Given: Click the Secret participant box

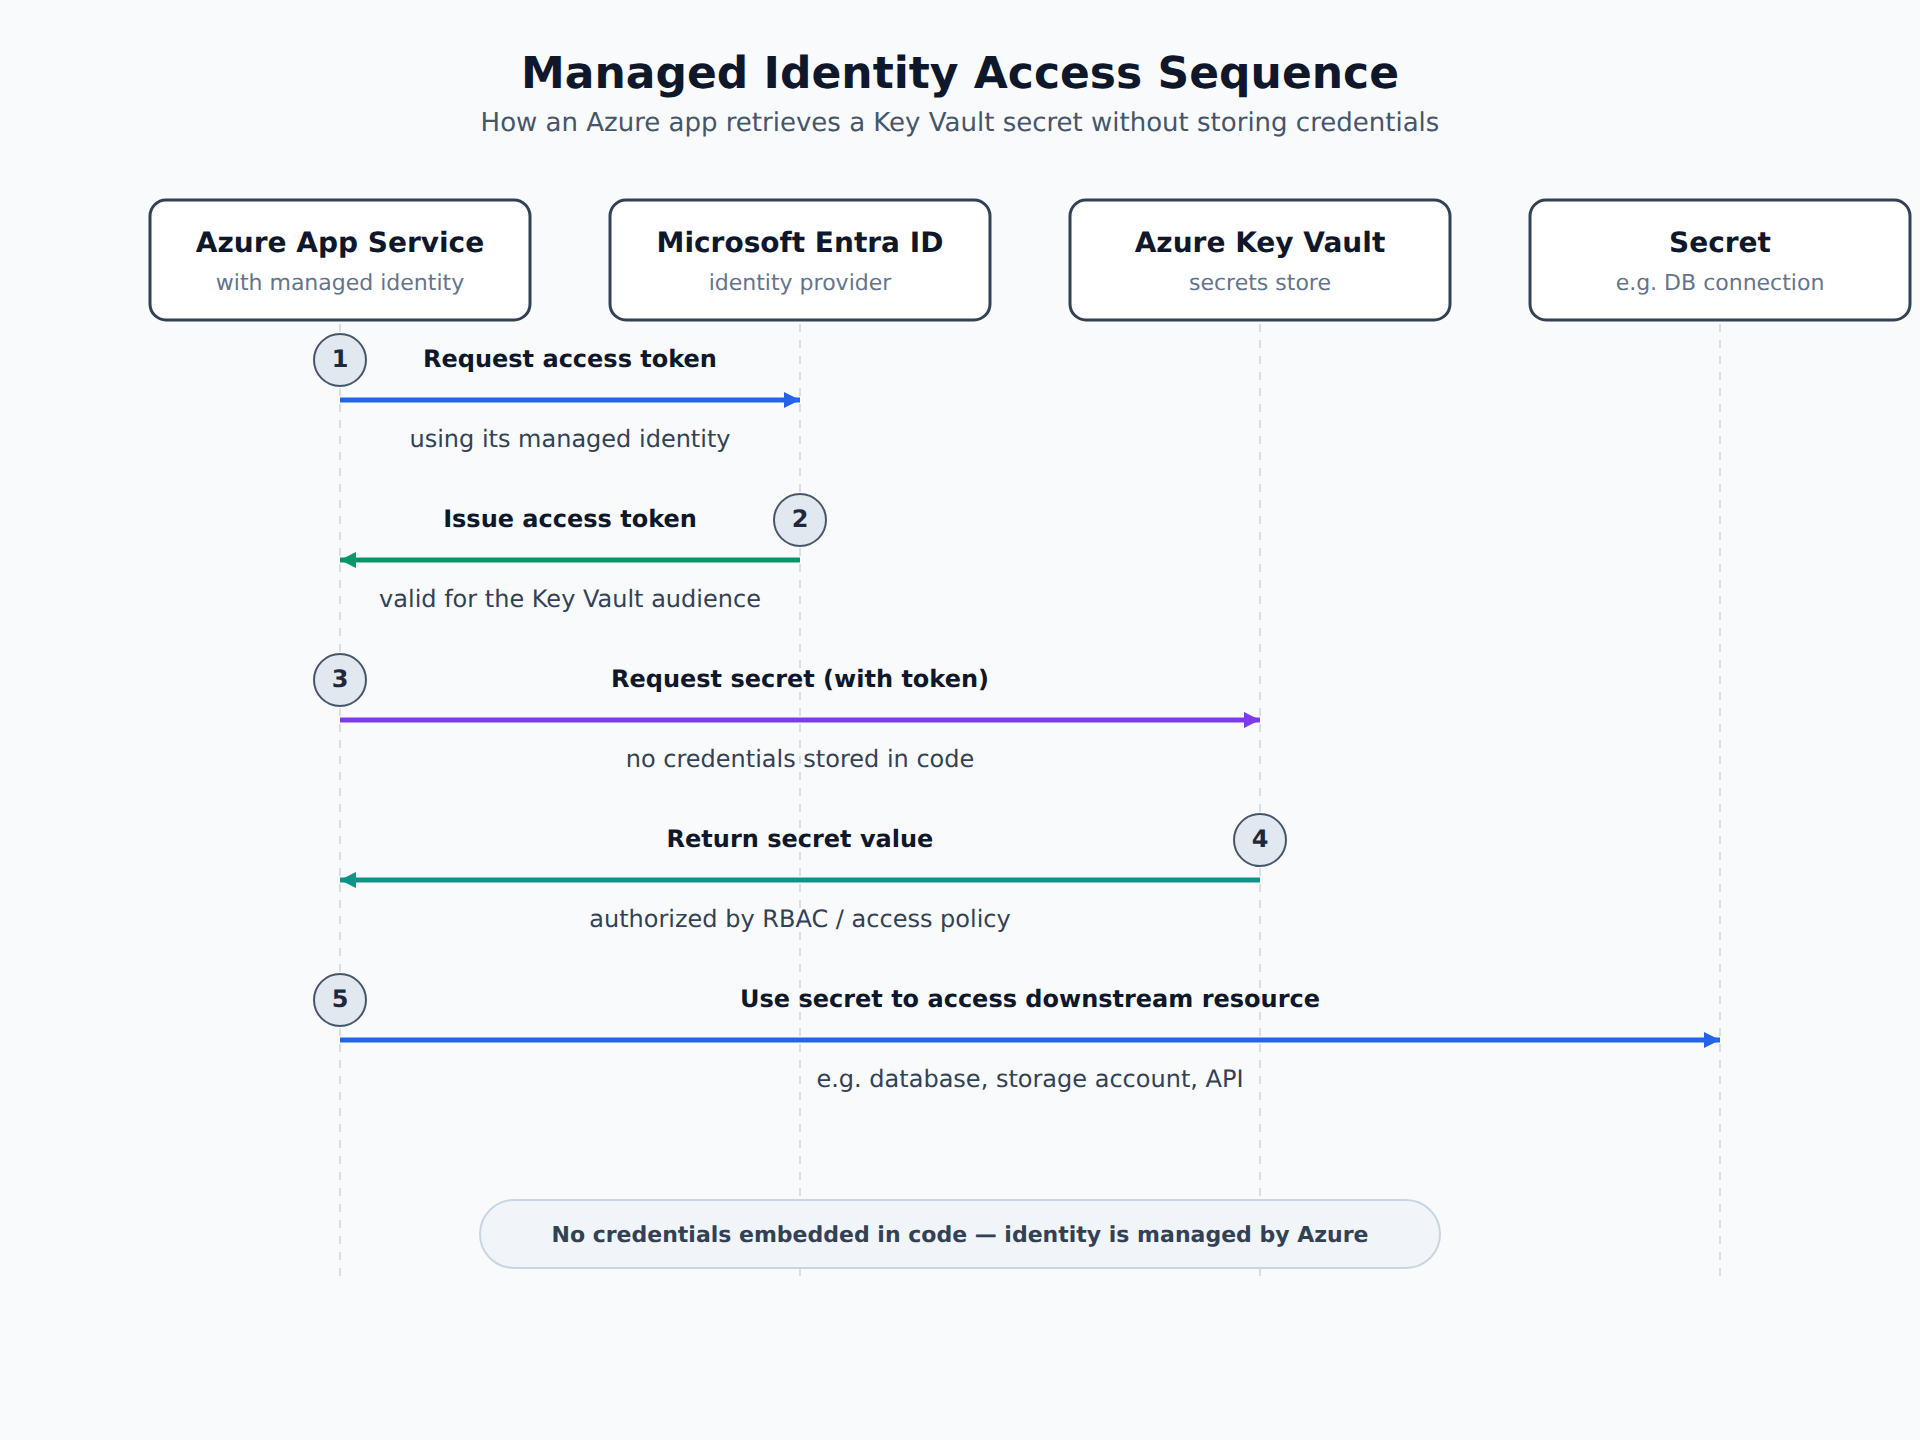Looking at the screenshot, I should pos(1720,260).
